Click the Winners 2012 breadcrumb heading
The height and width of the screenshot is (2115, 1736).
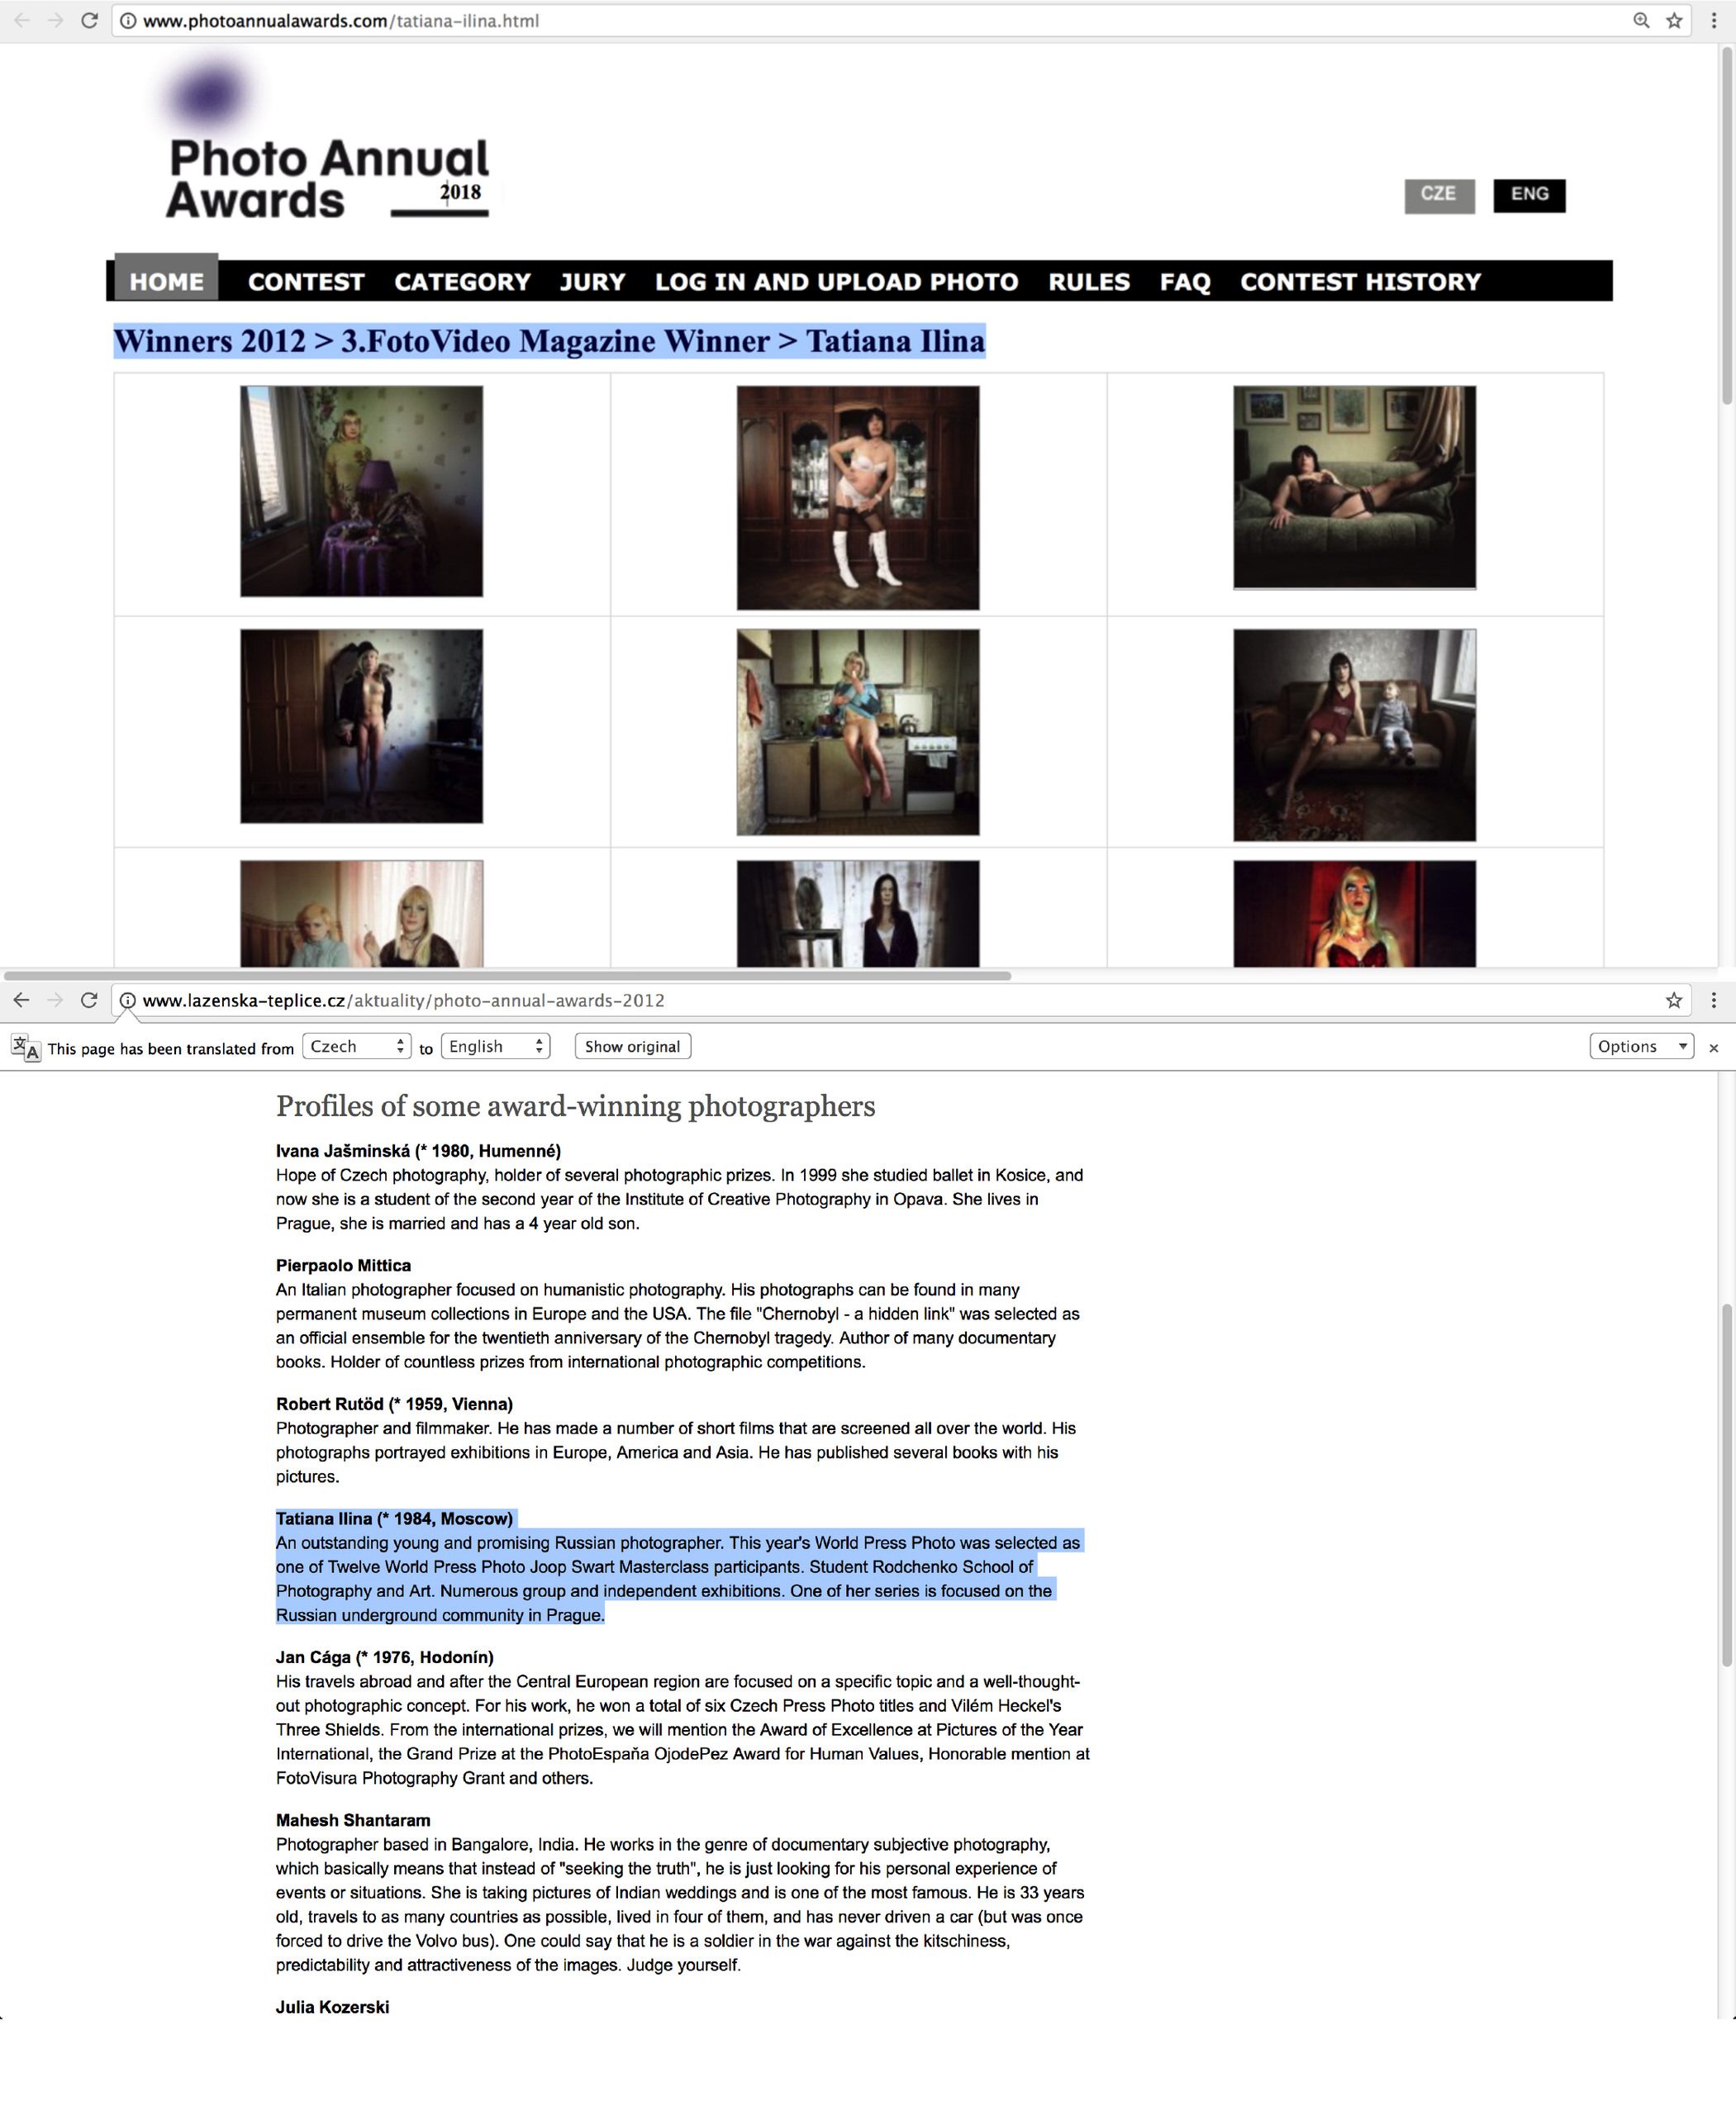tap(549, 341)
